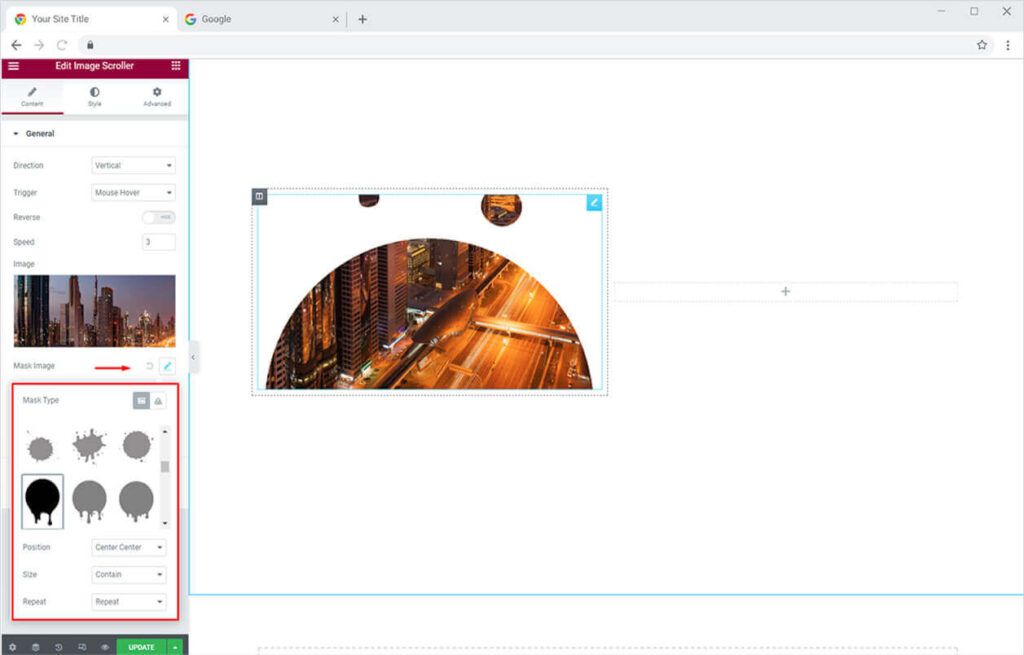This screenshot has height=655, width=1024.
Task: Reset the Mask Image setting
Action: coord(150,367)
